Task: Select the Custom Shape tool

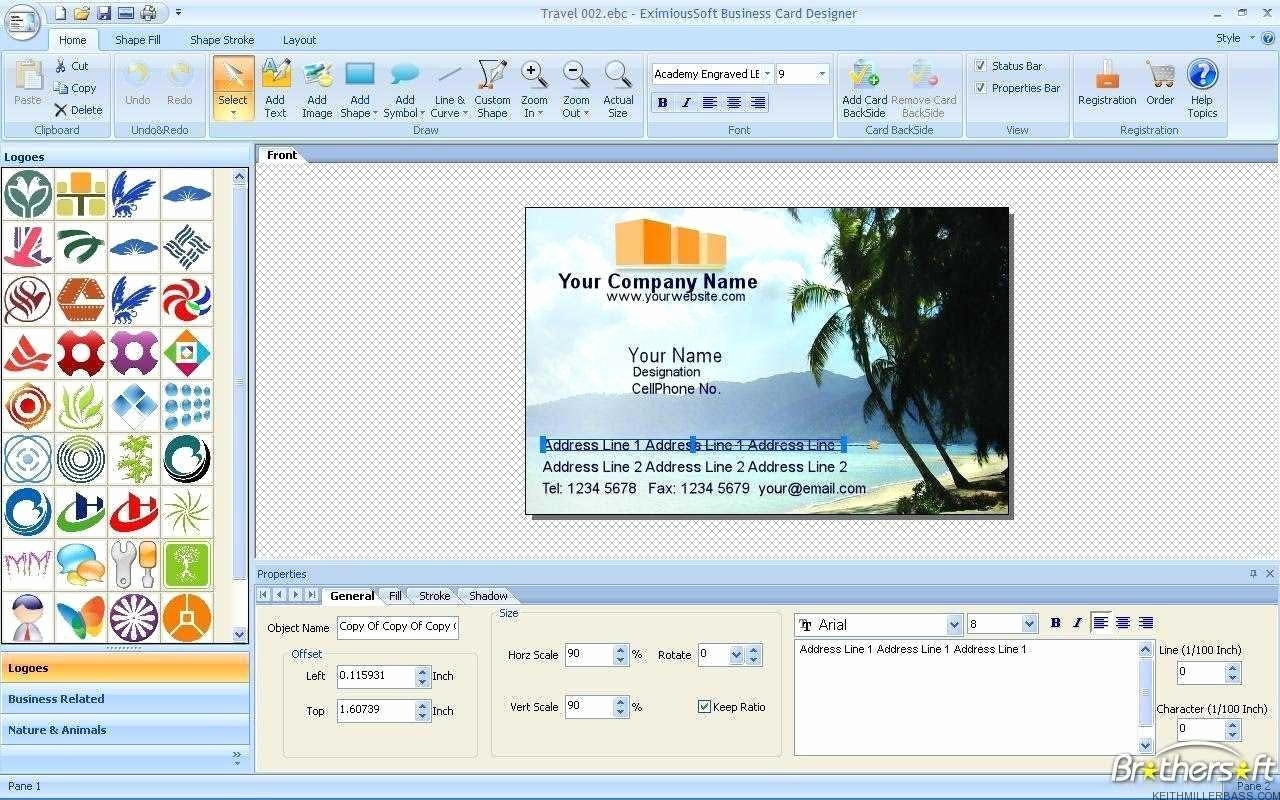Action: point(492,88)
